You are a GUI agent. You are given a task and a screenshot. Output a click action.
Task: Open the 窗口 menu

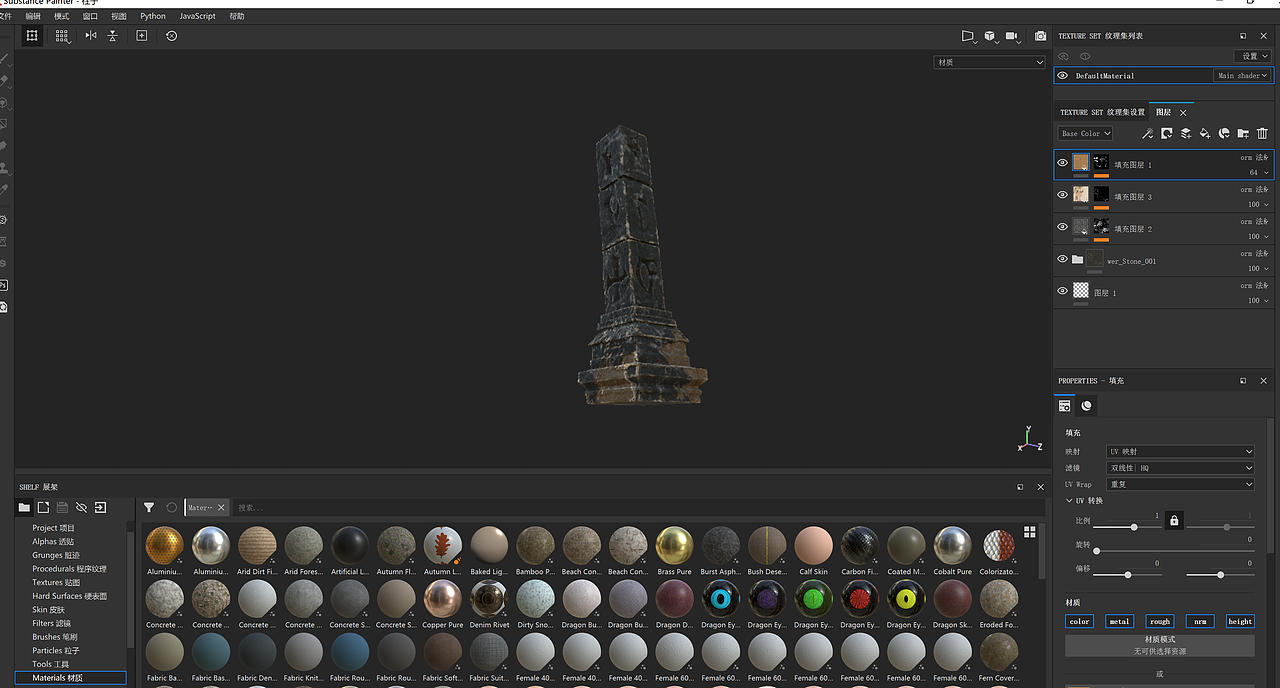[90, 16]
